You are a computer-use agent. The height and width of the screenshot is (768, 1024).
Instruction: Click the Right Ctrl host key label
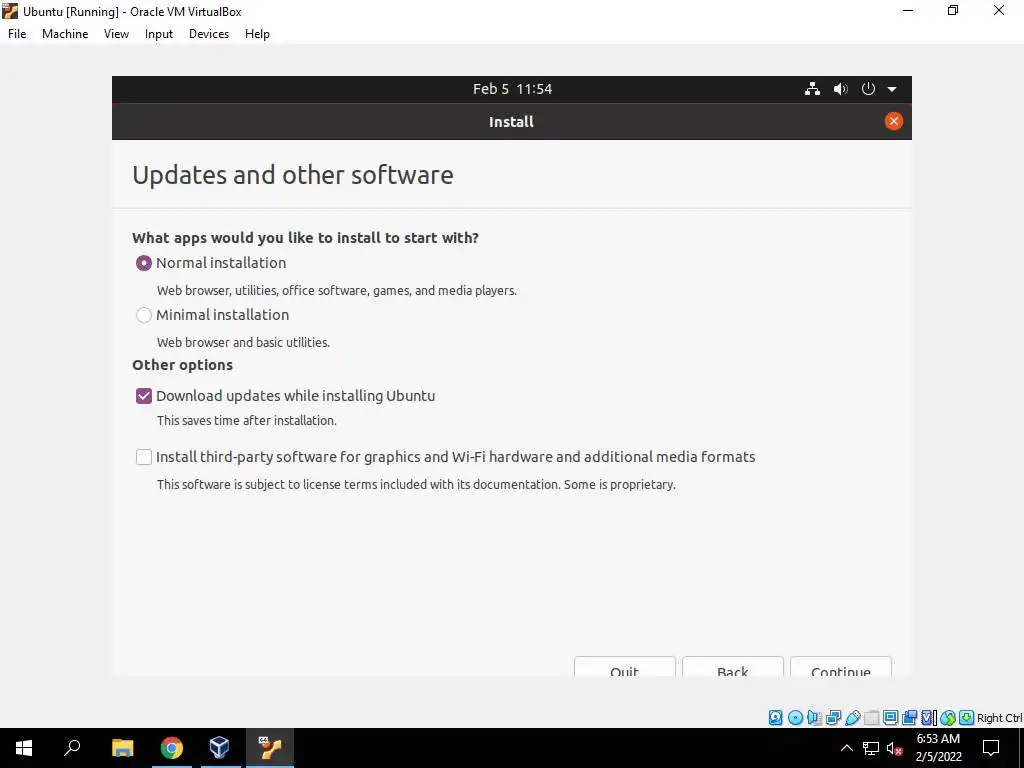999,718
